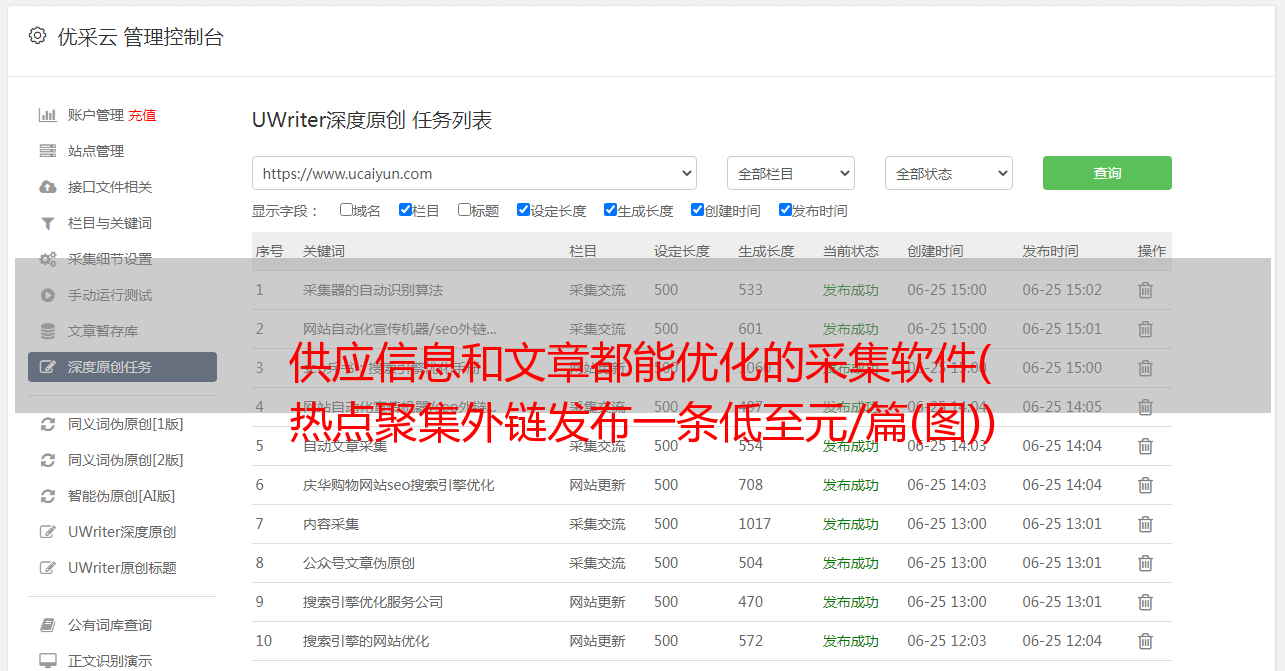1285x671 pixels.
Task: Click trash icon for row 10
Action: pos(1145,641)
